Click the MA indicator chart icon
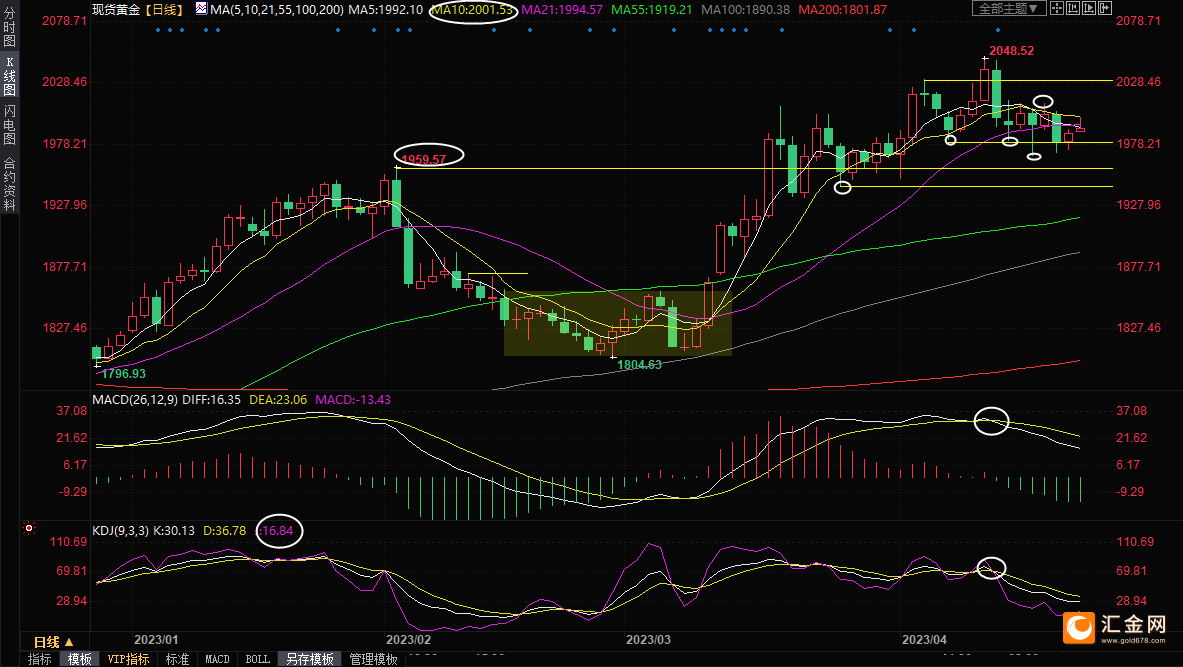The height and width of the screenshot is (667, 1183). (x=201, y=9)
